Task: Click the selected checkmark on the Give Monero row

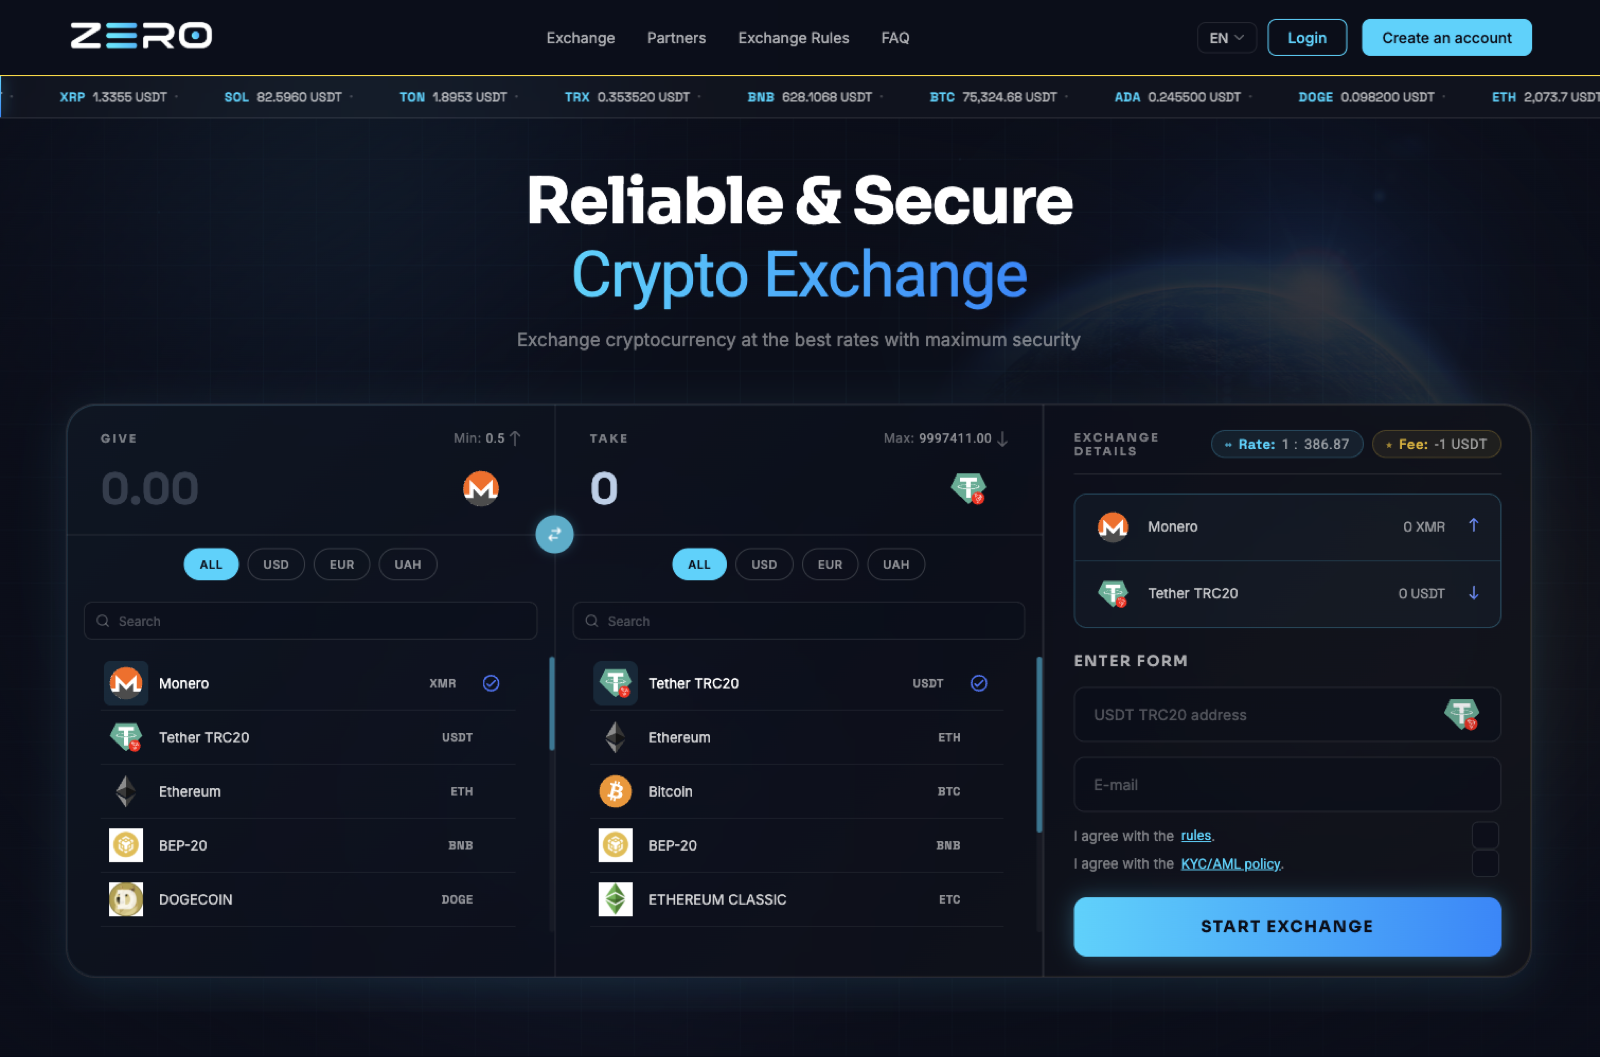Action: (491, 683)
